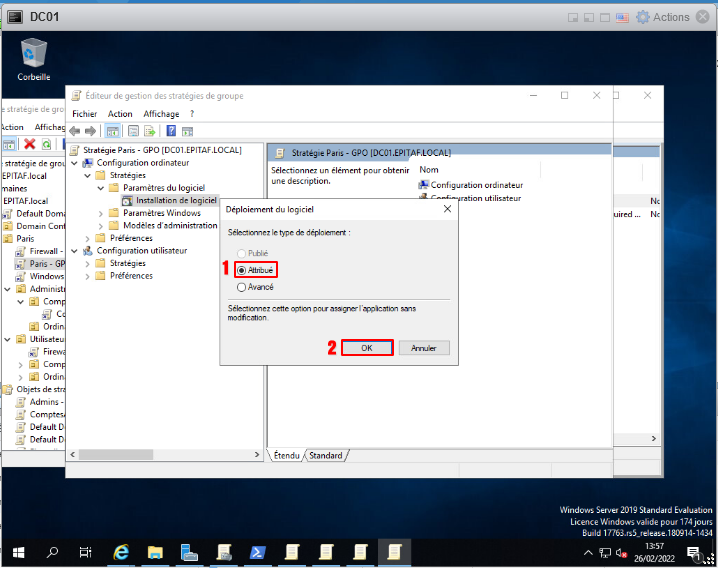Confirm the deployment with OK
The height and width of the screenshot is (568, 718).
[x=366, y=348]
